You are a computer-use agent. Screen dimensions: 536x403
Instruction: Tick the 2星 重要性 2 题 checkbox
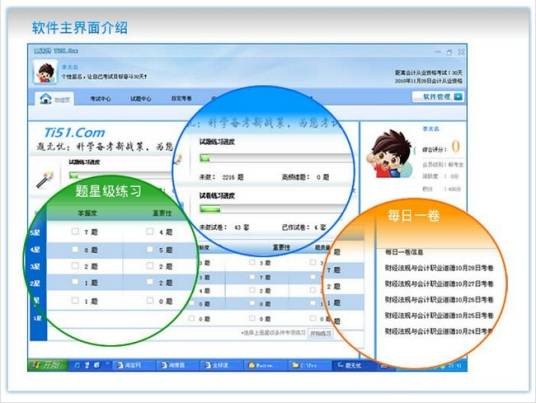point(150,282)
